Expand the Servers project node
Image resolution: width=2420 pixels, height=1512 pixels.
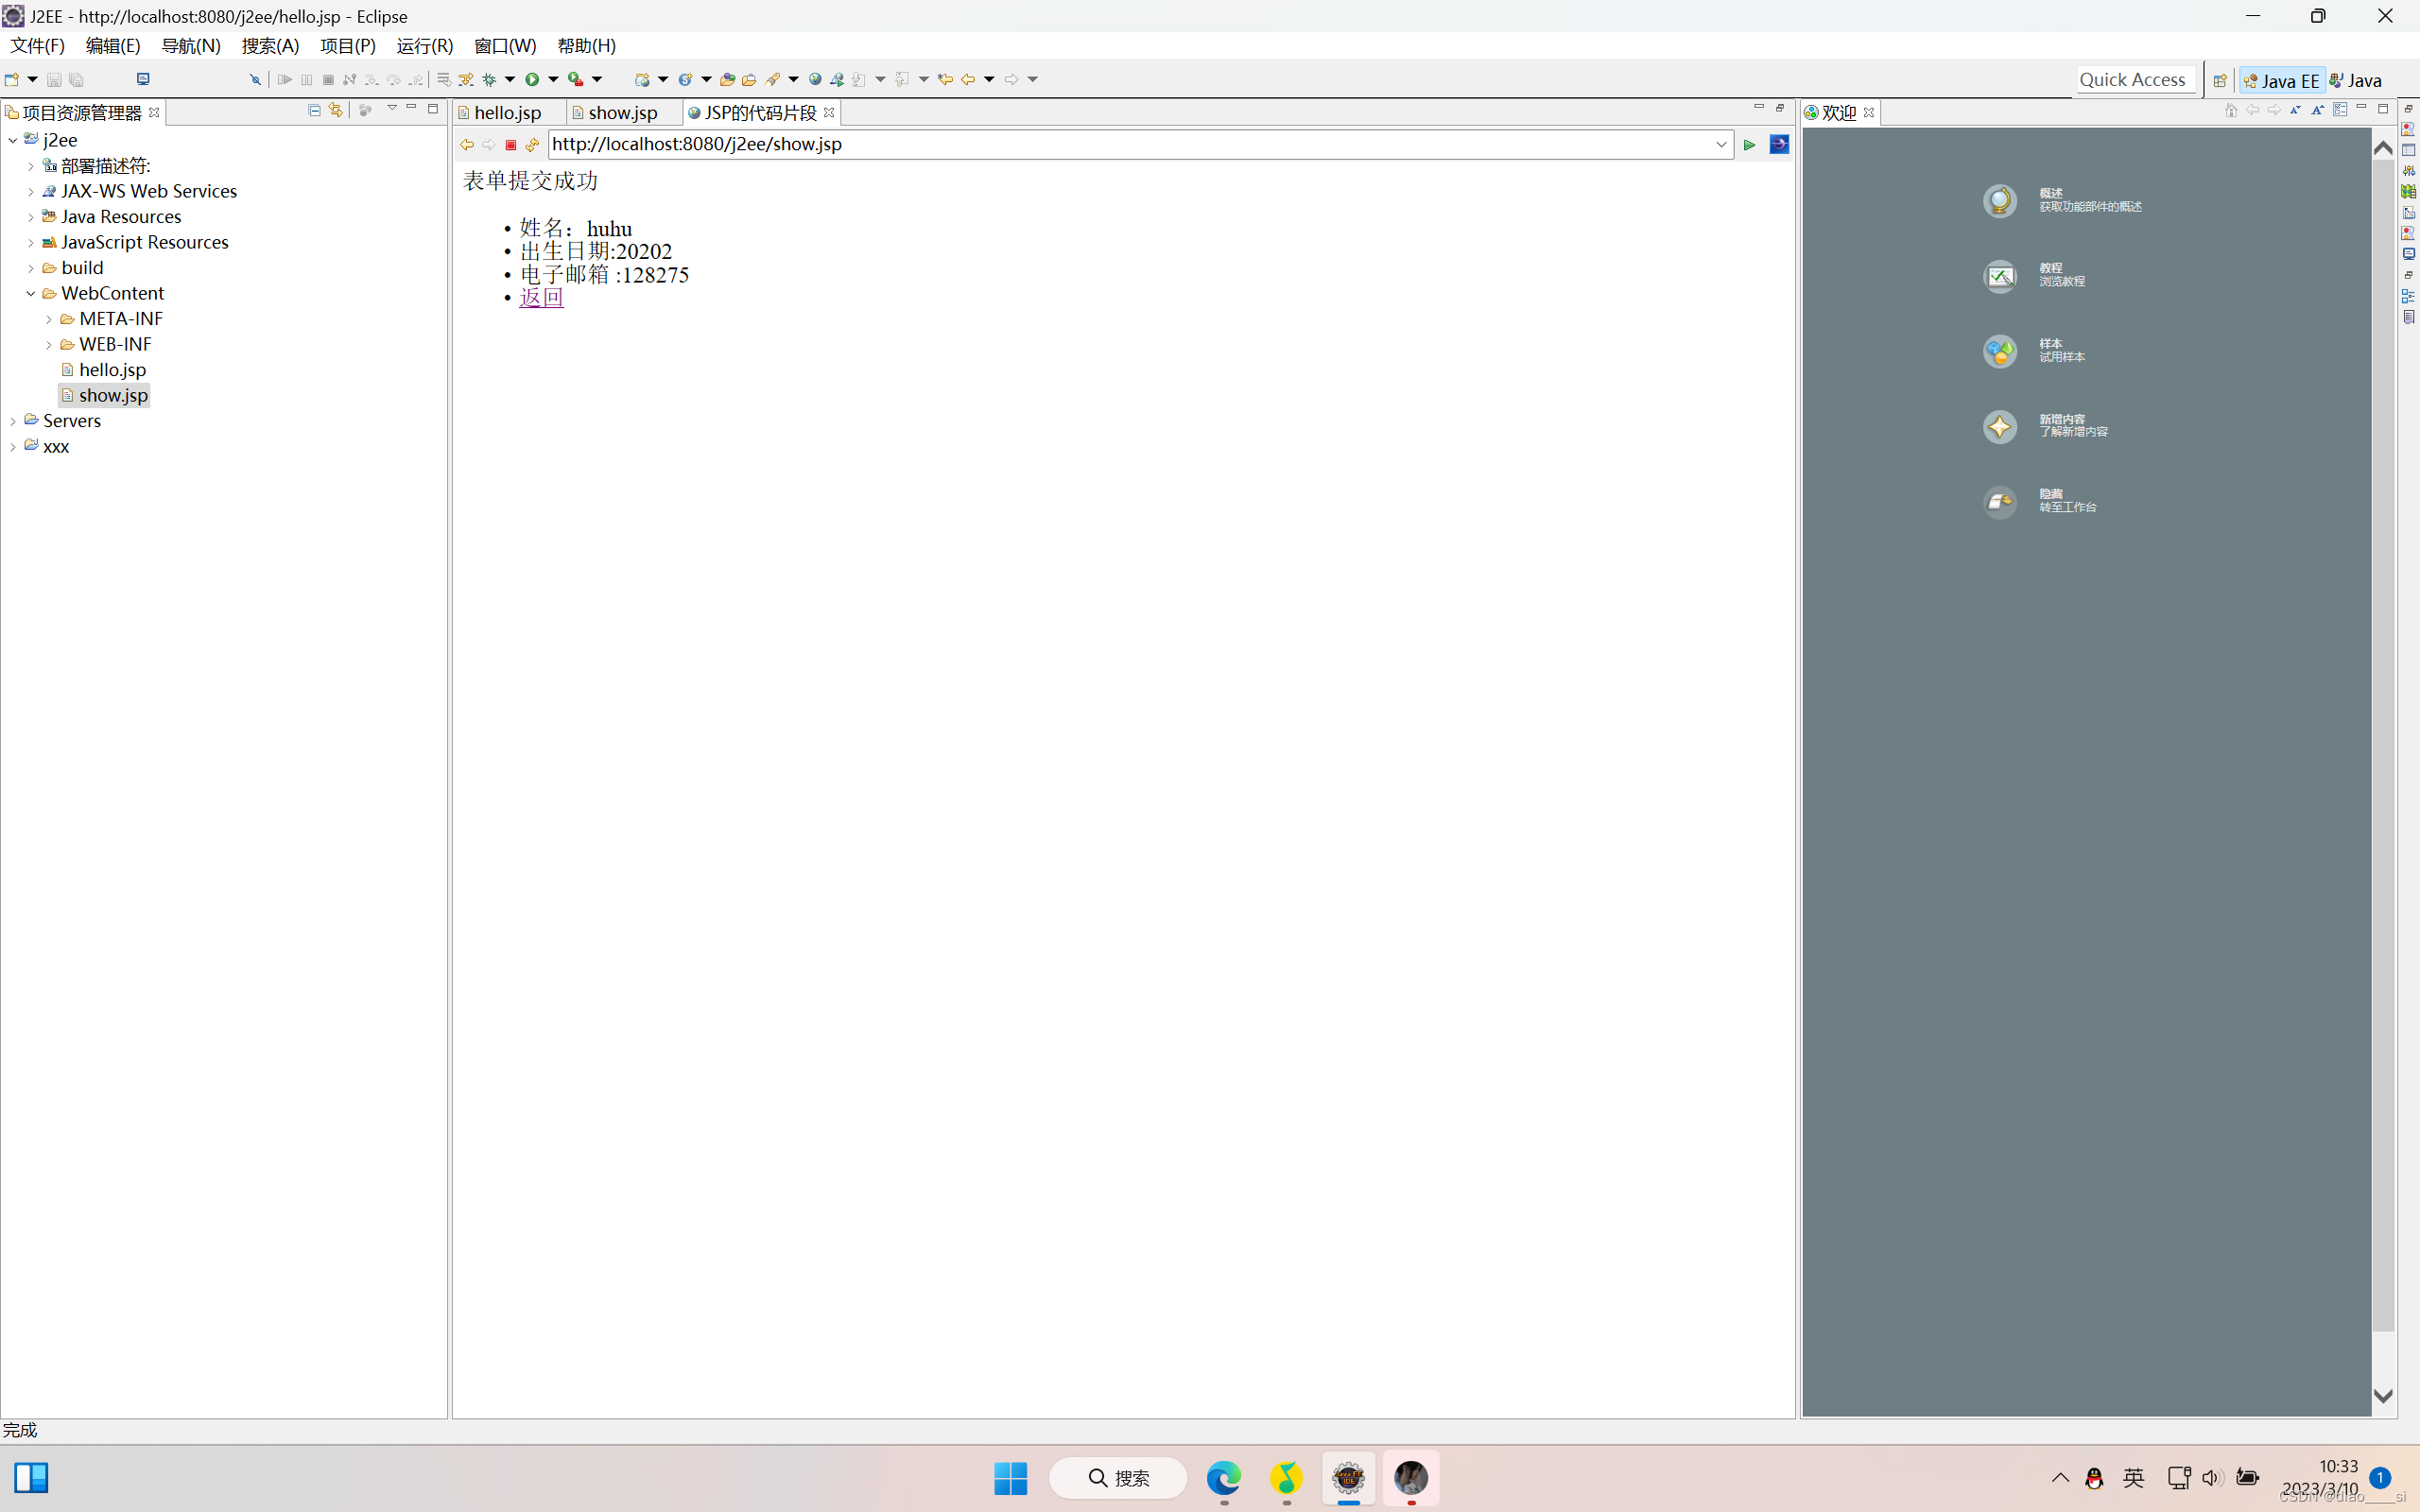12,421
